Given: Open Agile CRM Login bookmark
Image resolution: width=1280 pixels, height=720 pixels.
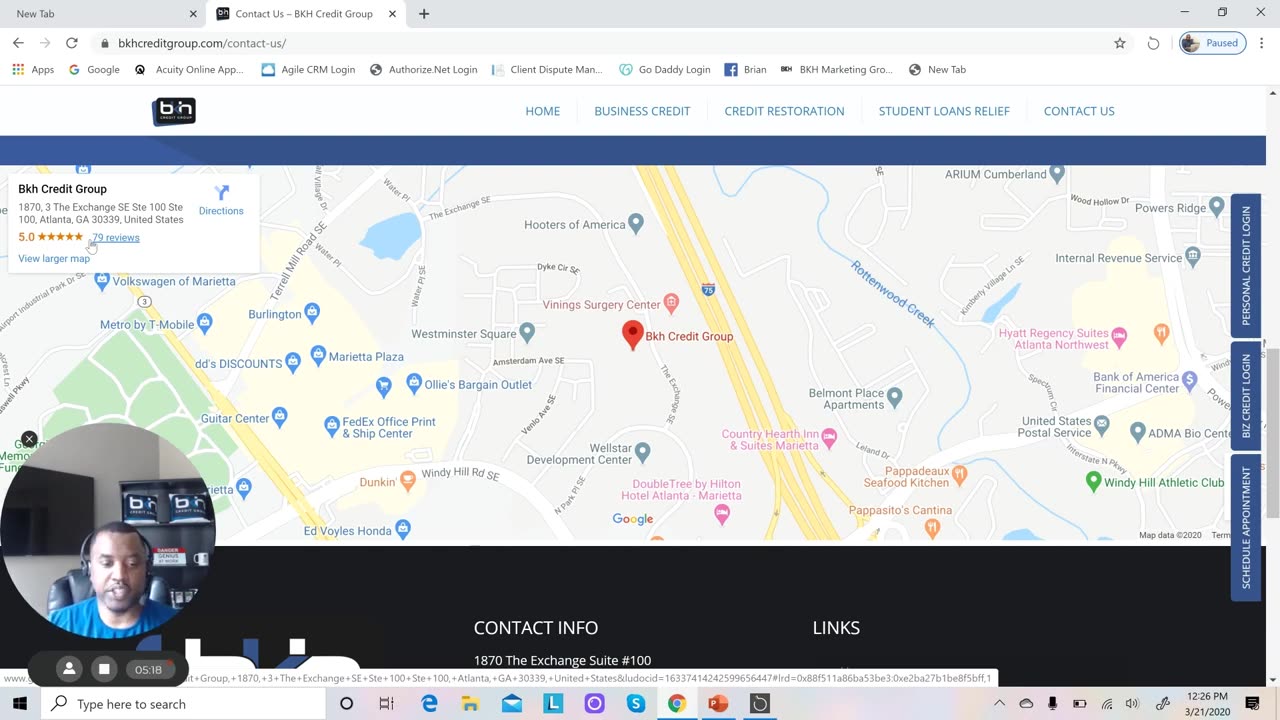Looking at the screenshot, I should pyautogui.click(x=308, y=70).
